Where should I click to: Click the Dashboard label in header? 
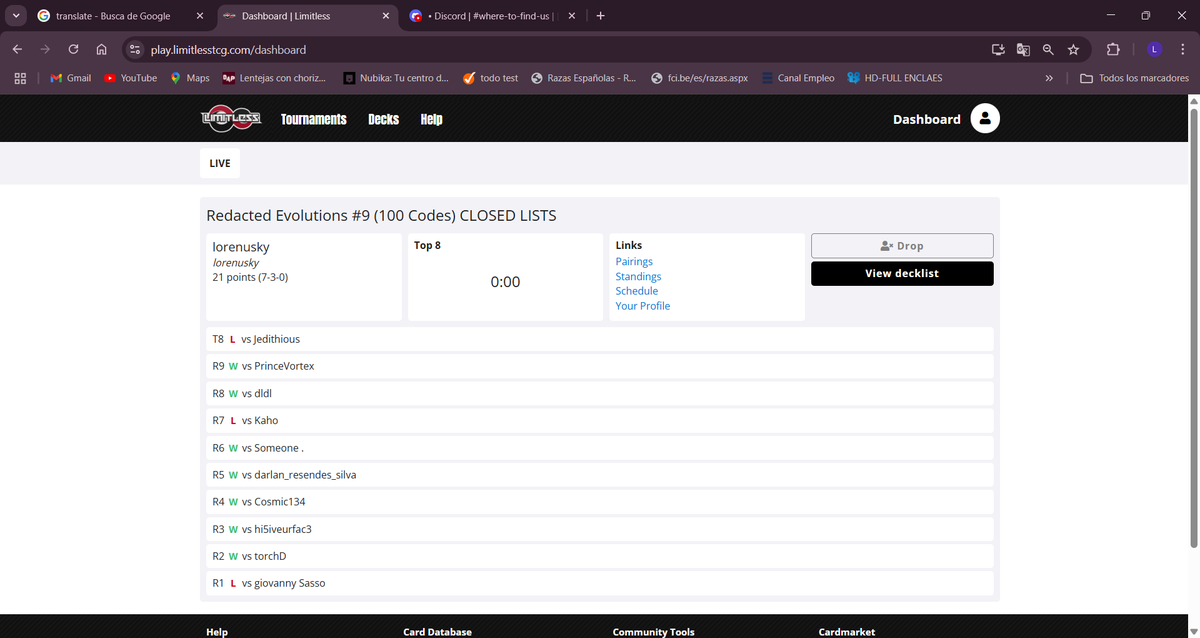(x=926, y=119)
